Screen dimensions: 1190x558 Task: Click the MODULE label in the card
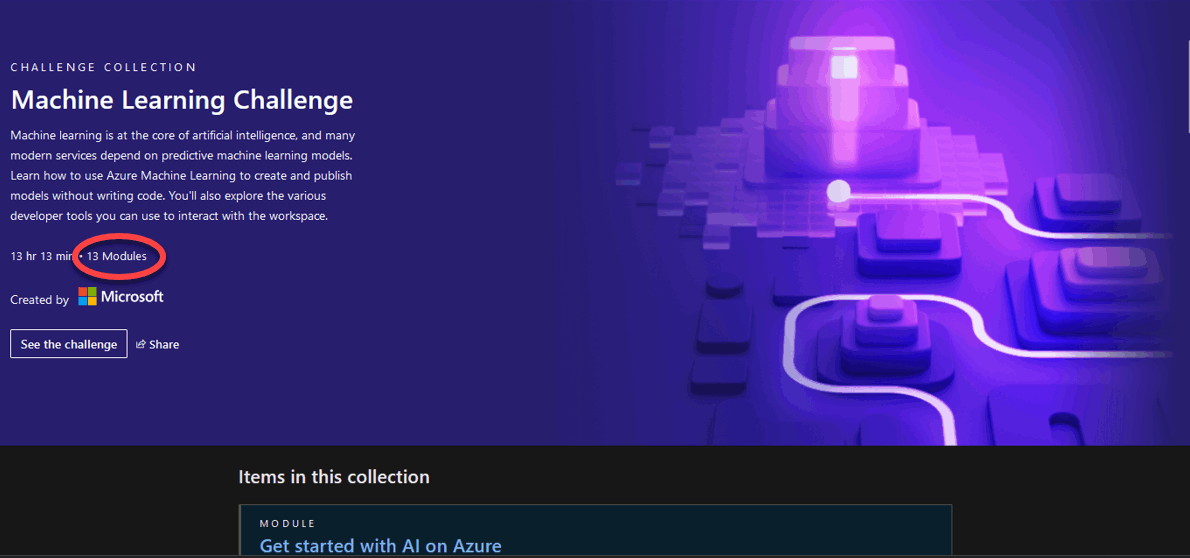pyautogui.click(x=288, y=524)
